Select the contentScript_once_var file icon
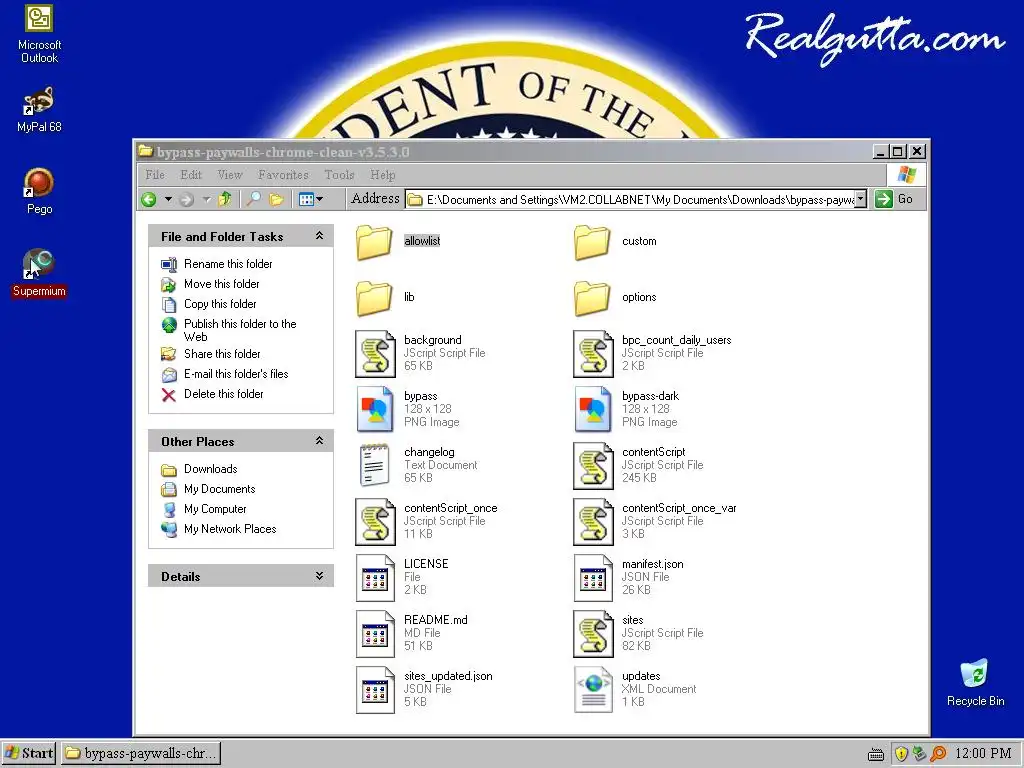 594,522
